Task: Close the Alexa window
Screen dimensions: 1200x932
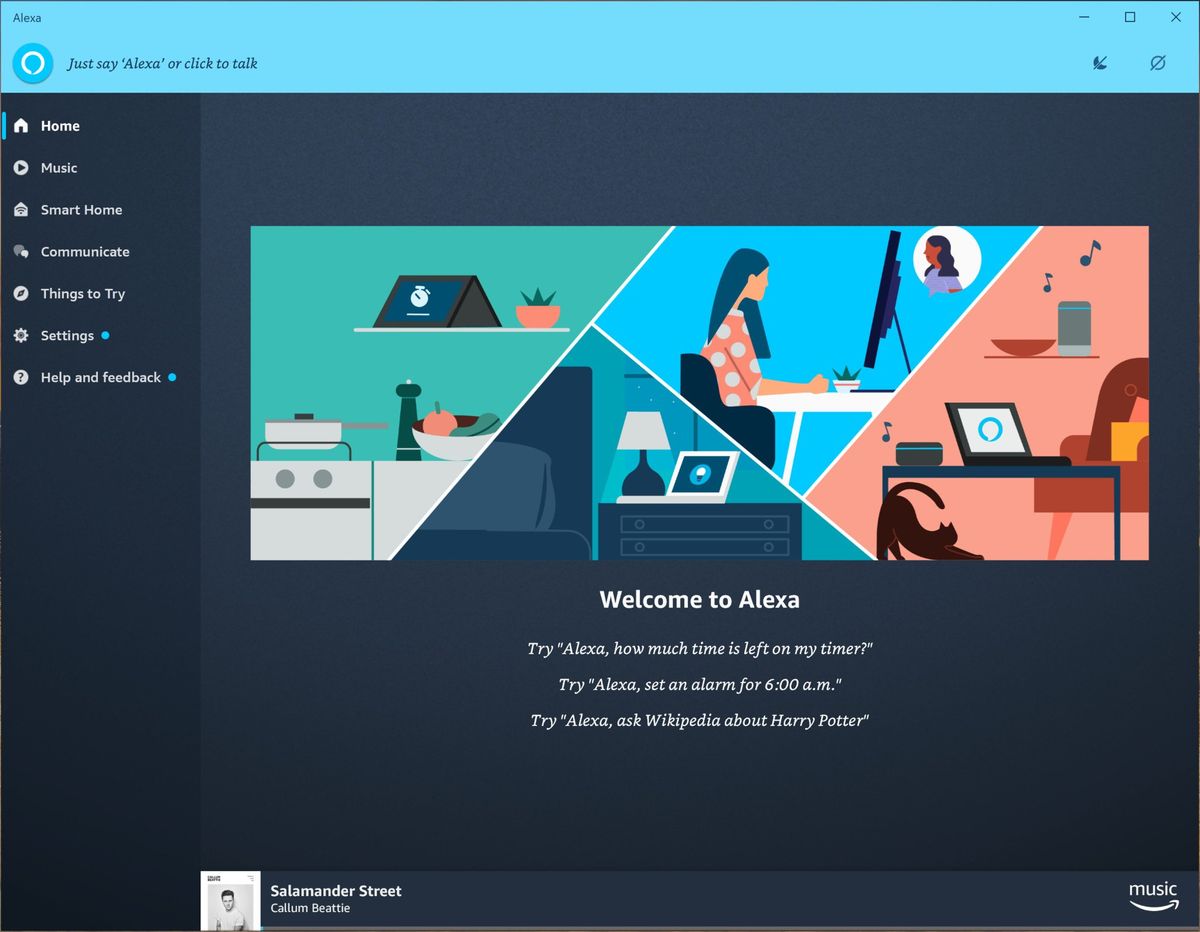Action: pyautogui.click(x=1176, y=17)
